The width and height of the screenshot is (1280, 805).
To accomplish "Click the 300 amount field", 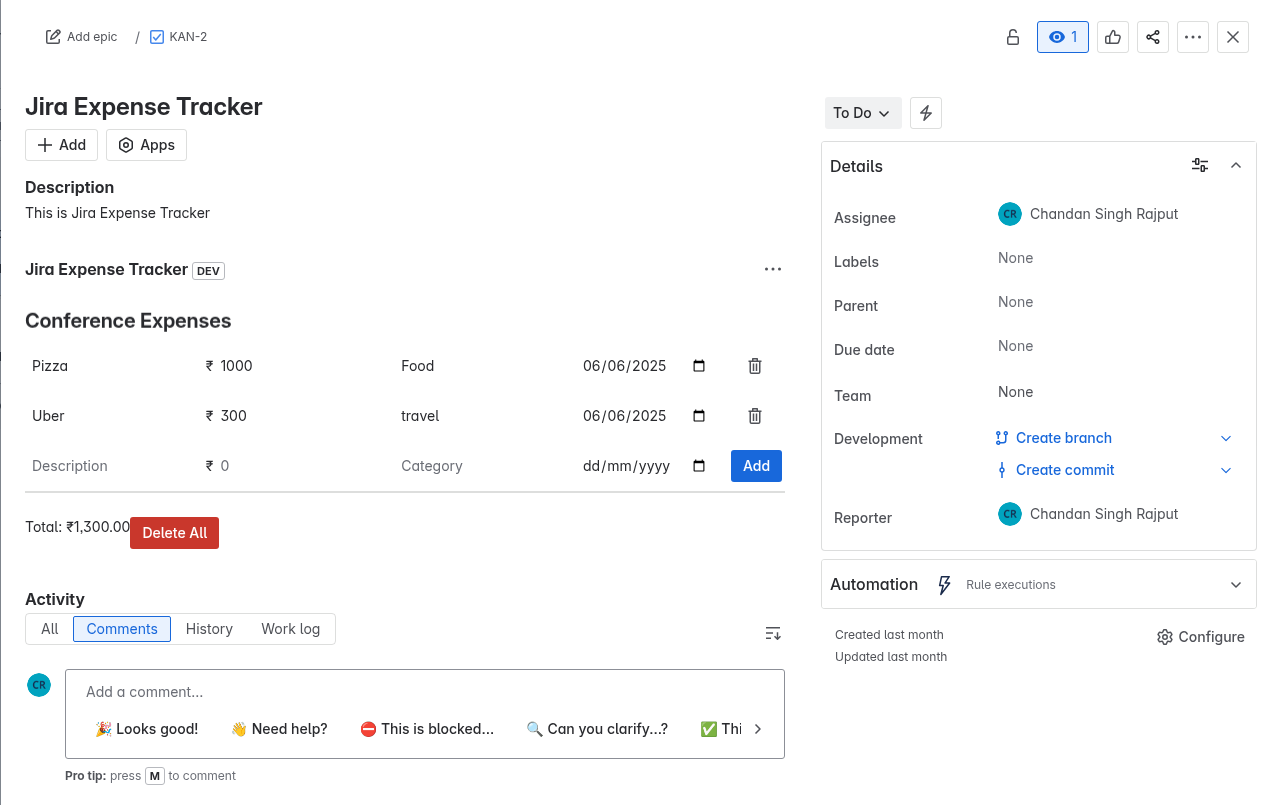I will tap(300, 416).
